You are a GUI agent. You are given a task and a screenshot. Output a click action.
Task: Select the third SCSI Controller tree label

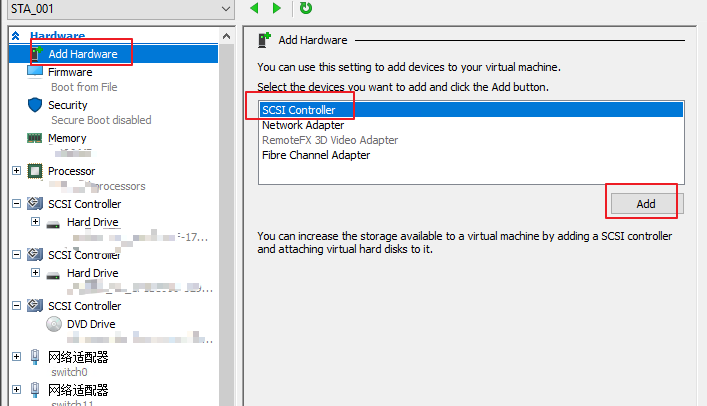click(x=85, y=306)
